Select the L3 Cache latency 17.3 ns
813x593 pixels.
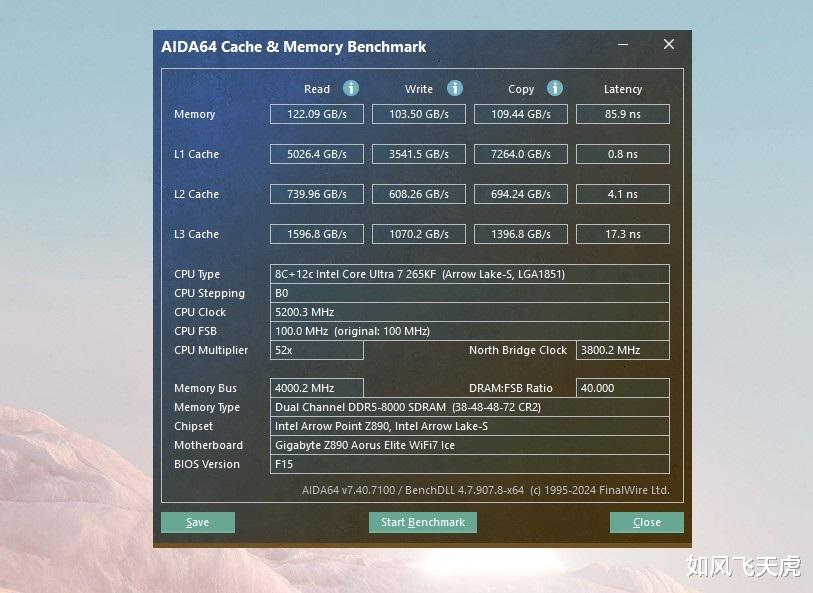pyautogui.click(x=623, y=234)
